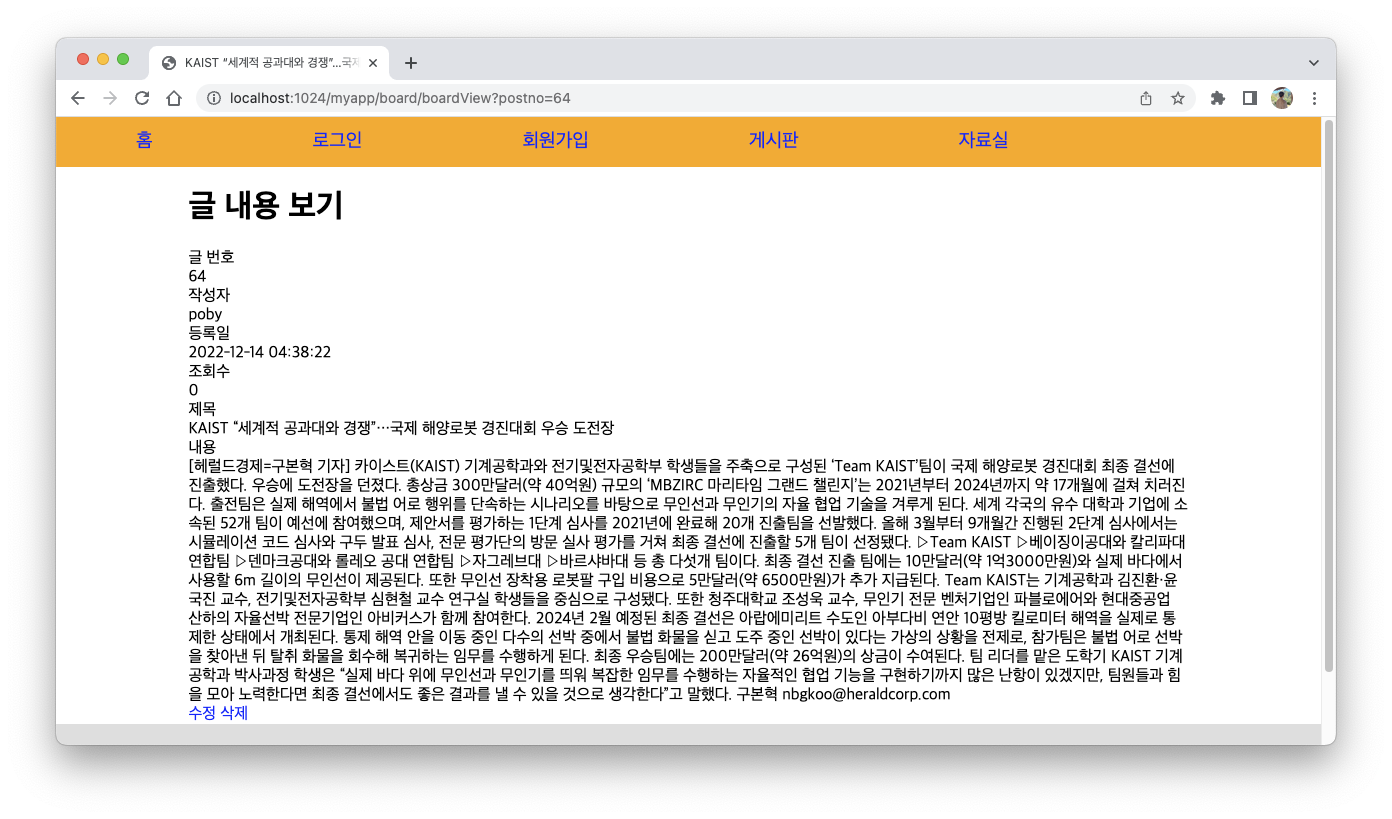Viewport: 1392px width, 819px height.
Task: Go back to the previous page
Action: point(78,98)
